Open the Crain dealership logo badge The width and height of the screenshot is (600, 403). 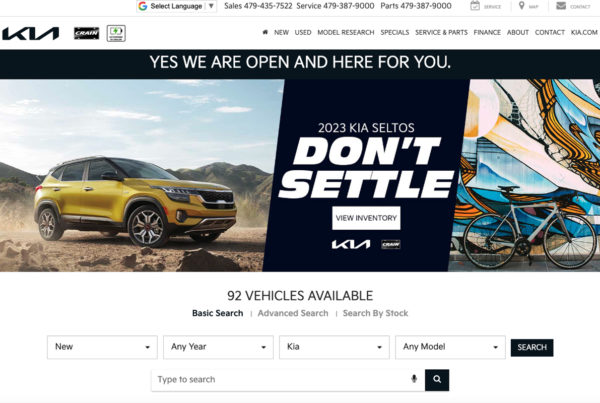point(86,33)
